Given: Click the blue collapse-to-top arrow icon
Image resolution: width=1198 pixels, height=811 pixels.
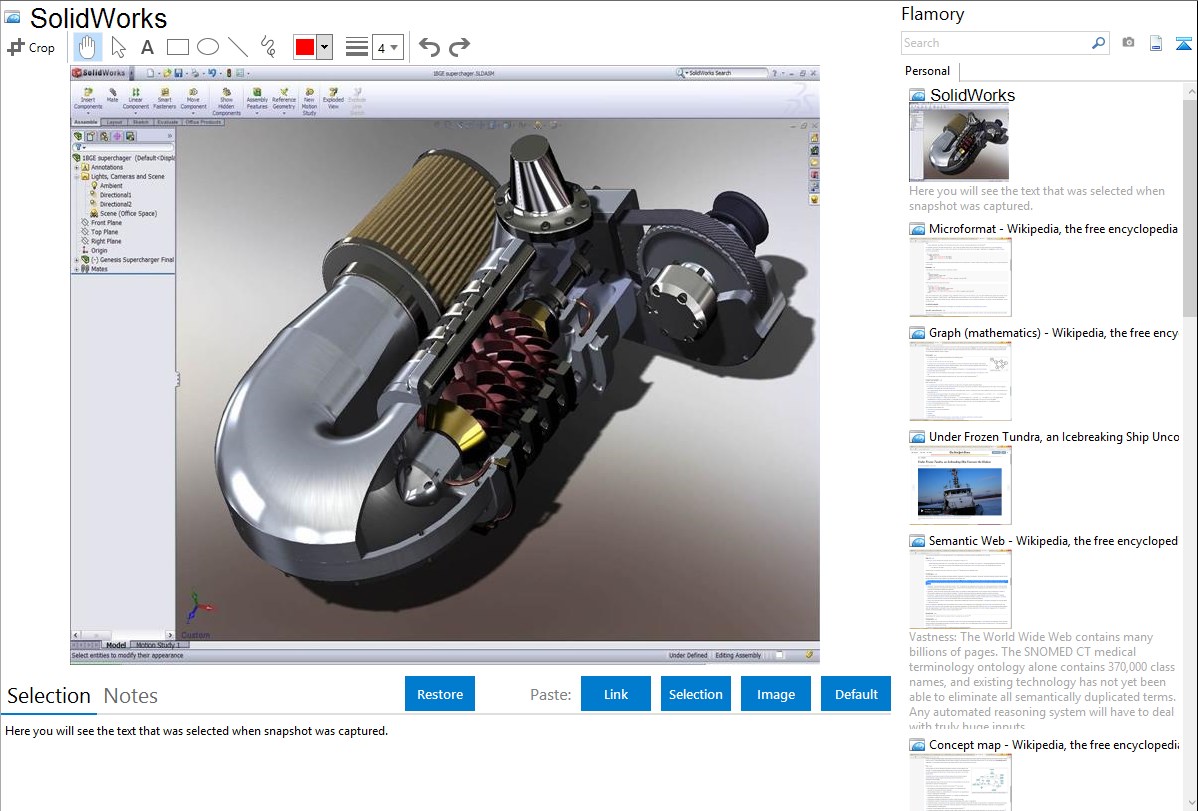Looking at the screenshot, I should pyautogui.click(x=1183, y=44).
